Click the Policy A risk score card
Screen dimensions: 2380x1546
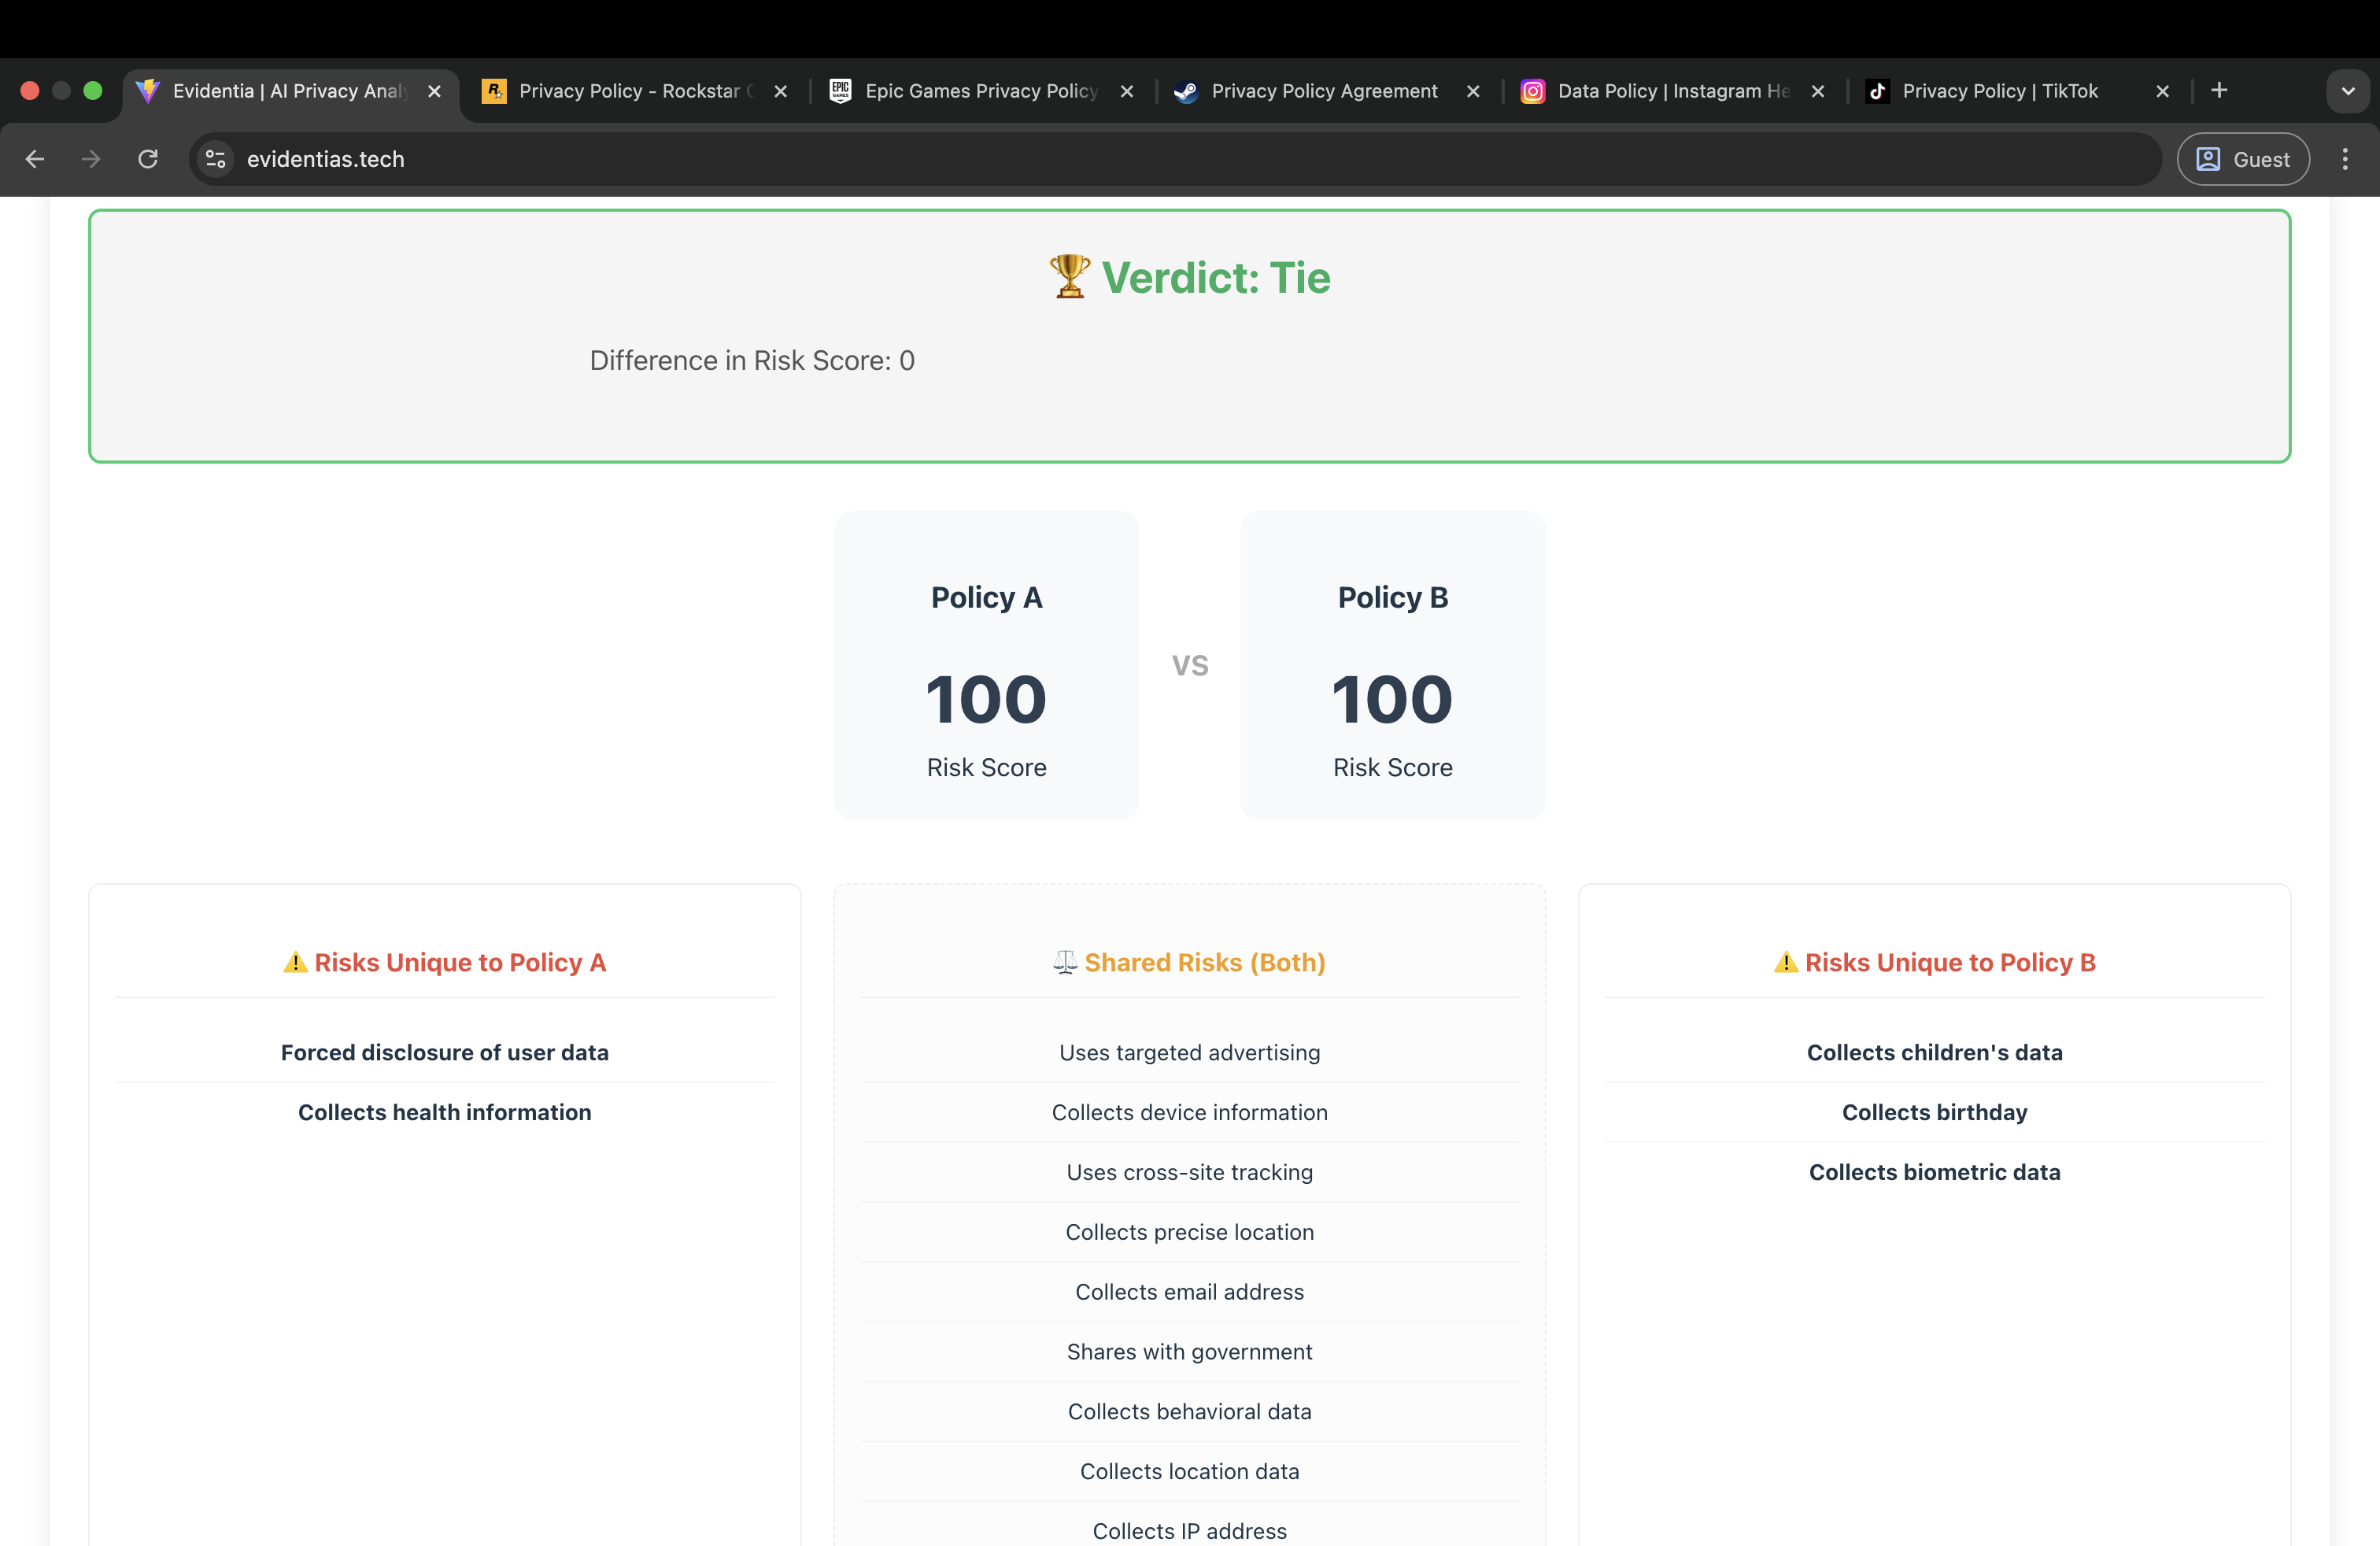[x=986, y=665]
